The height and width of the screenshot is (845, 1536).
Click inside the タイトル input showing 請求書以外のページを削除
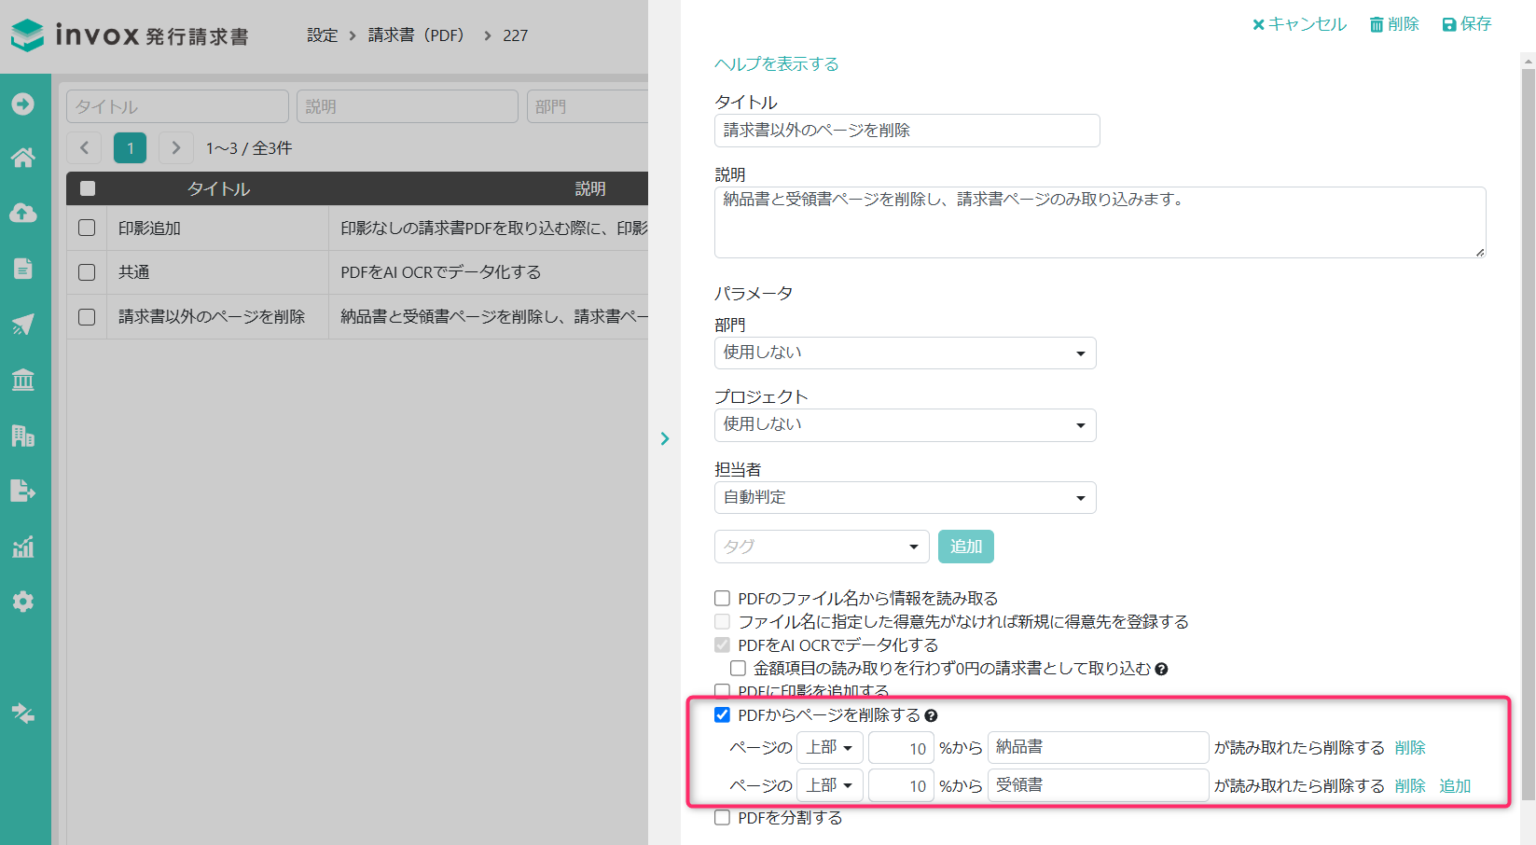click(905, 130)
